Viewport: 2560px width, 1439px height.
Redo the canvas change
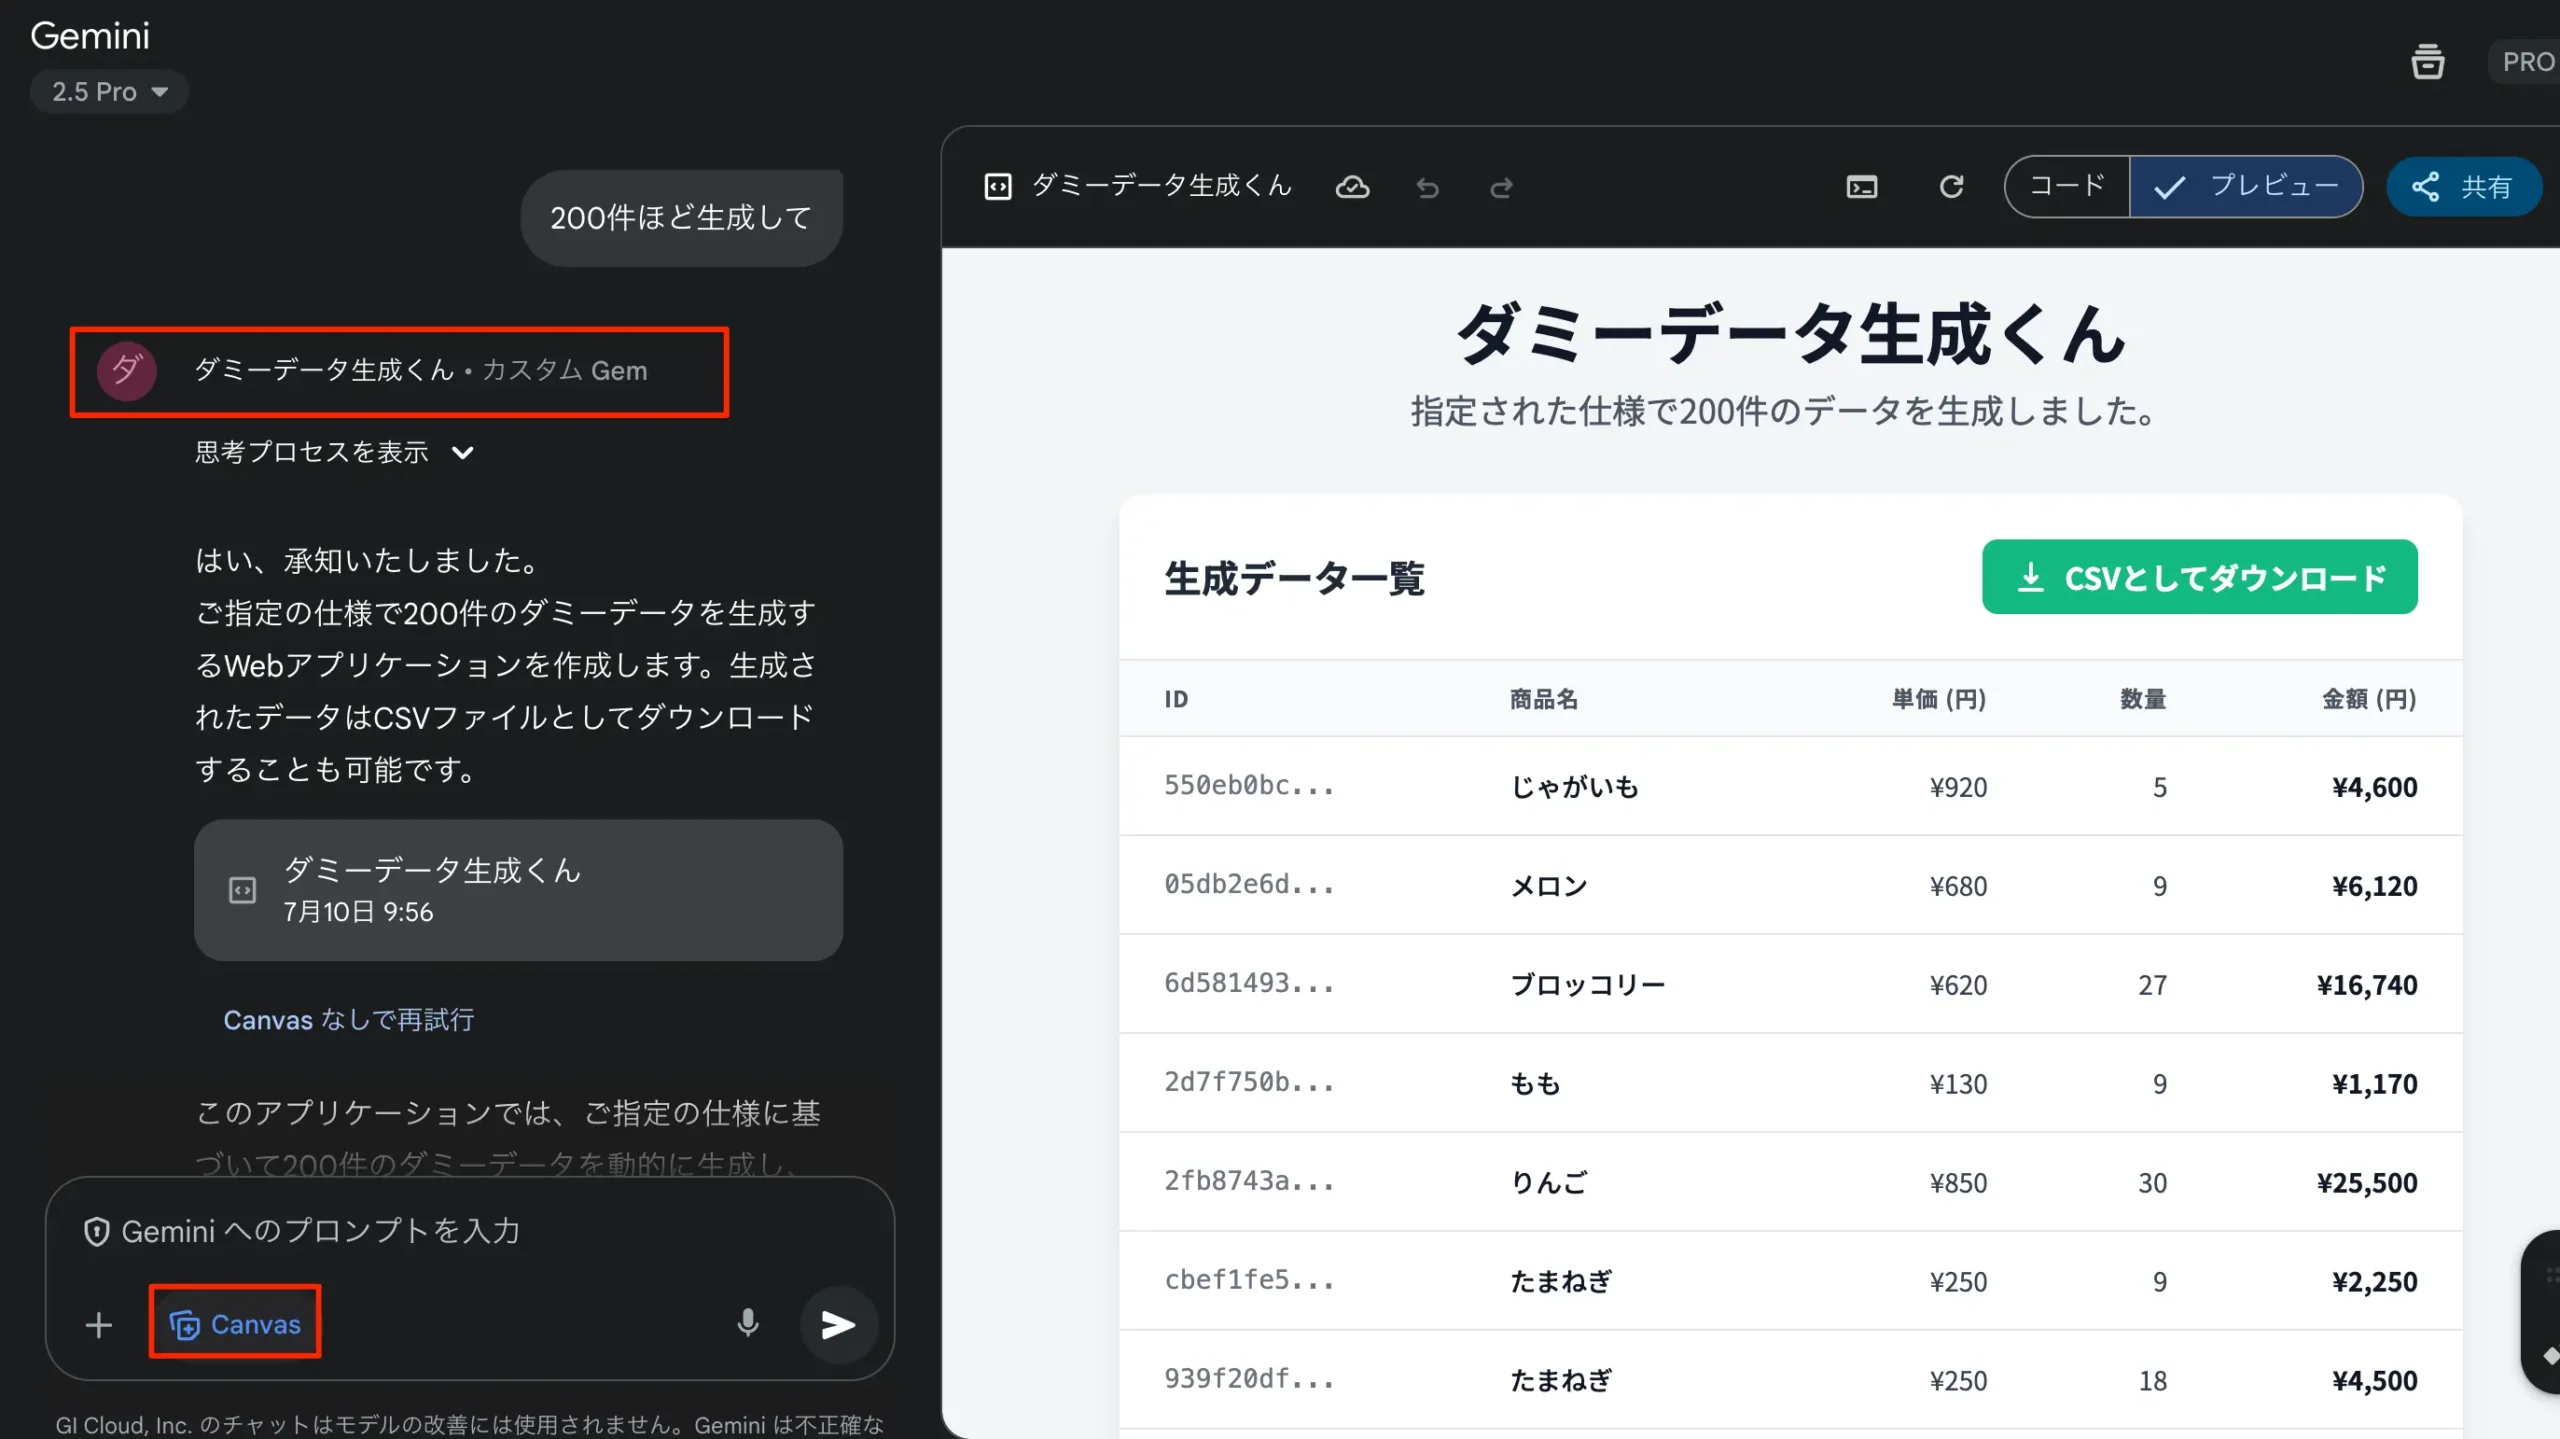click(1501, 187)
